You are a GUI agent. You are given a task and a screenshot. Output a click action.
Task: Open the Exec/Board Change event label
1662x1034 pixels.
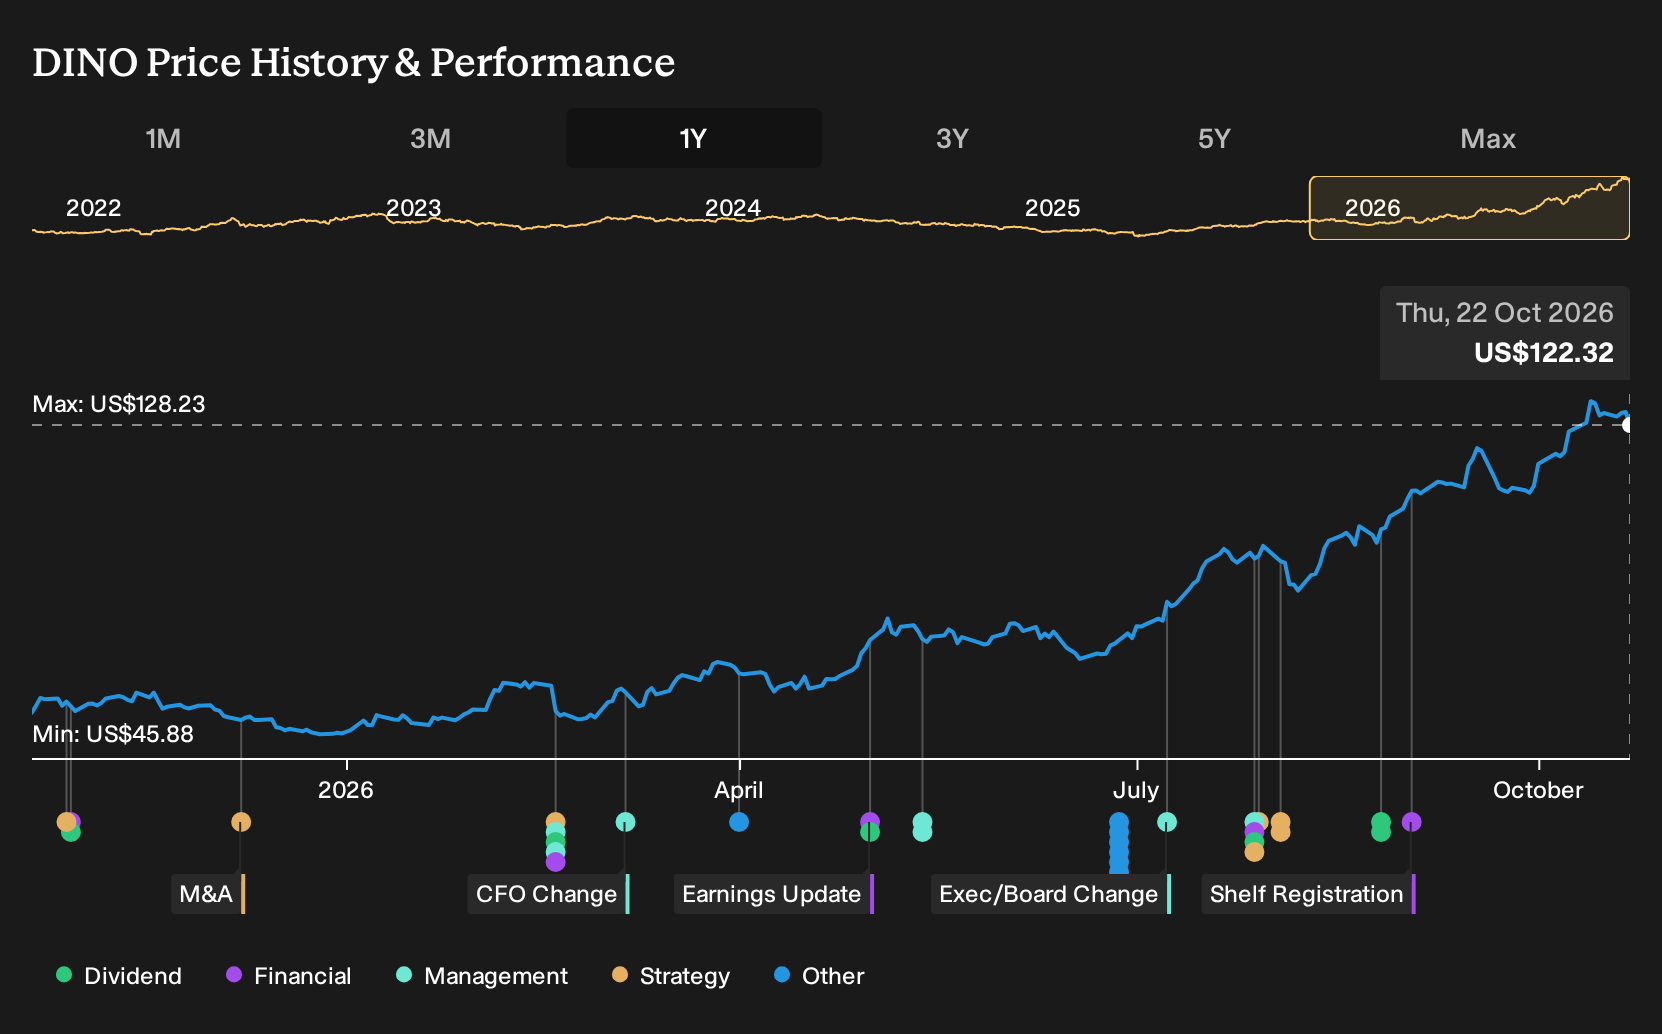coord(1051,894)
